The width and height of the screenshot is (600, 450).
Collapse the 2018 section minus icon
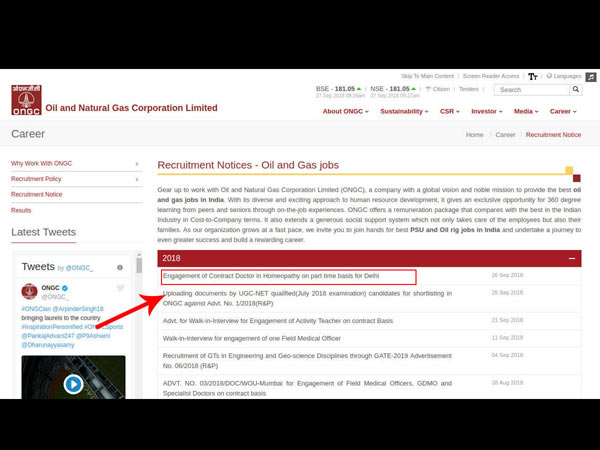click(572, 259)
